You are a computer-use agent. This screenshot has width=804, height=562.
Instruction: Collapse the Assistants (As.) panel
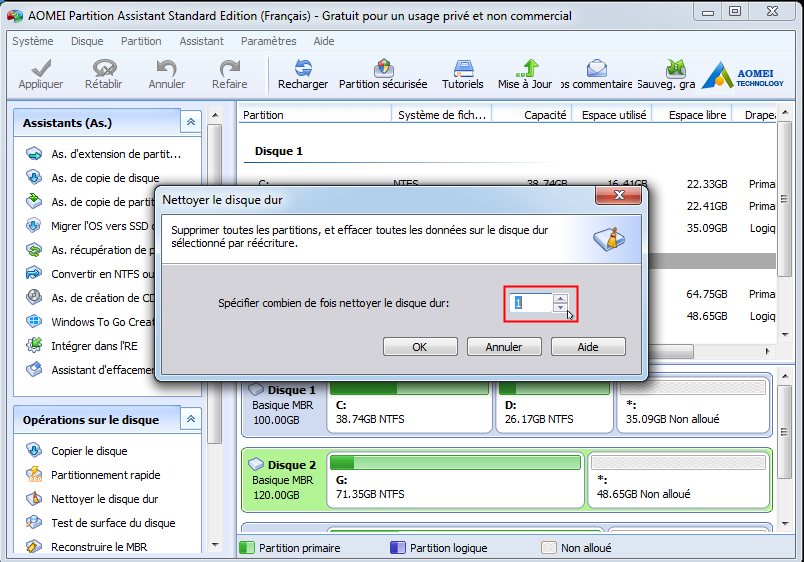point(191,122)
